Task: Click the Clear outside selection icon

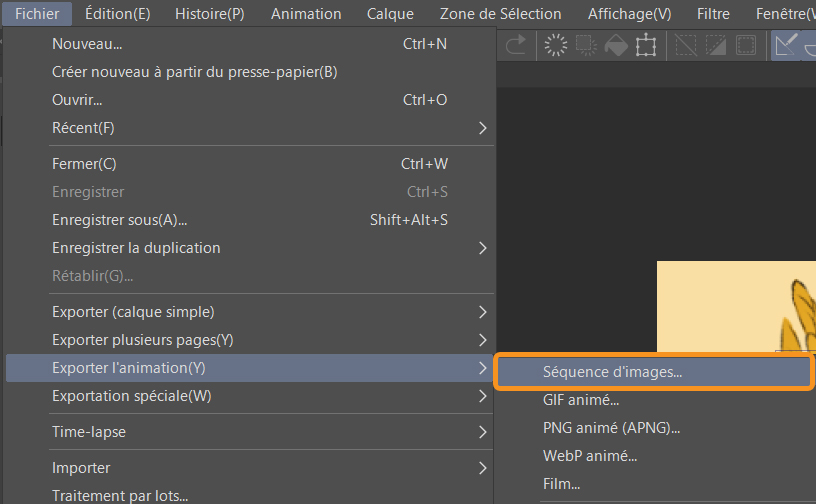Action: coord(586,45)
